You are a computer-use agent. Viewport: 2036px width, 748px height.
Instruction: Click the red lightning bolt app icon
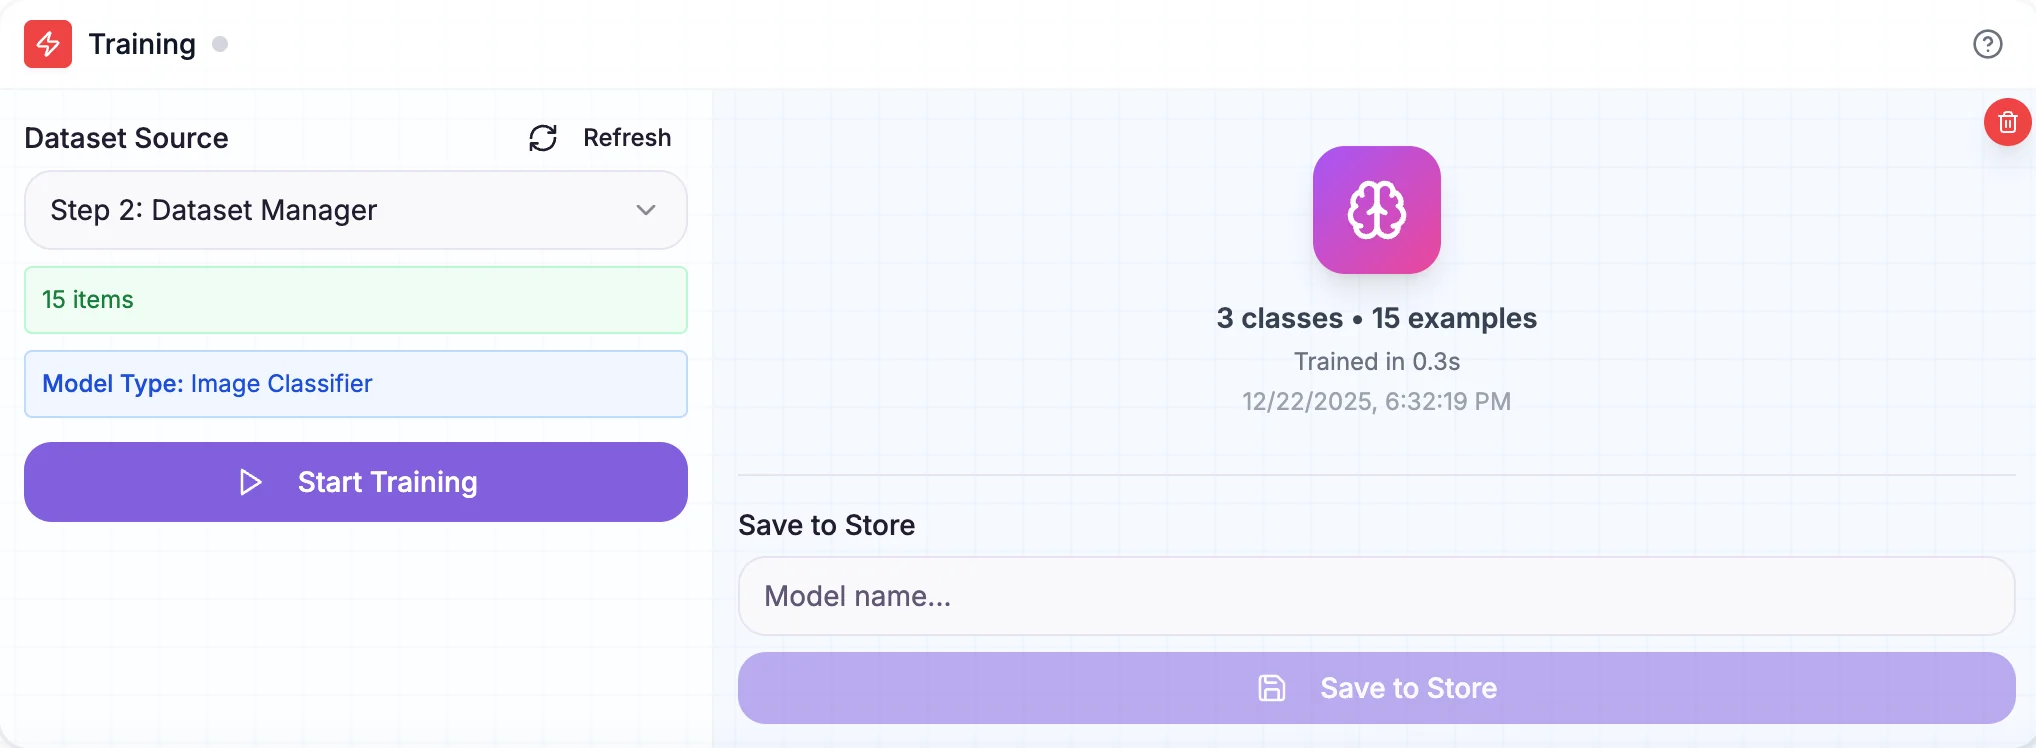[x=47, y=44]
